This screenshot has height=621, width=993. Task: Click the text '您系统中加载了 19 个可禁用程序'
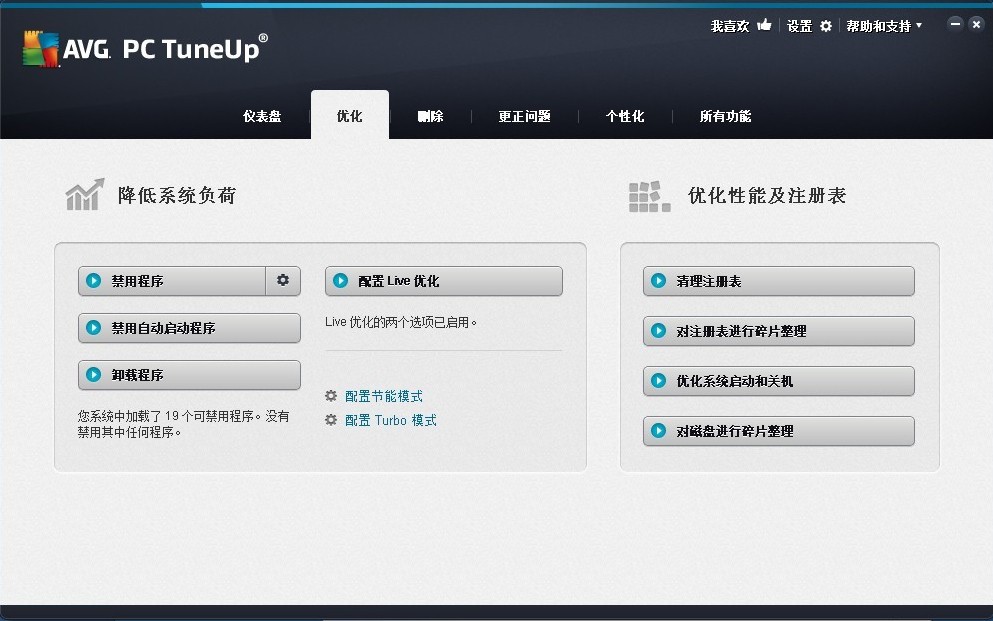pyautogui.click(x=166, y=416)
